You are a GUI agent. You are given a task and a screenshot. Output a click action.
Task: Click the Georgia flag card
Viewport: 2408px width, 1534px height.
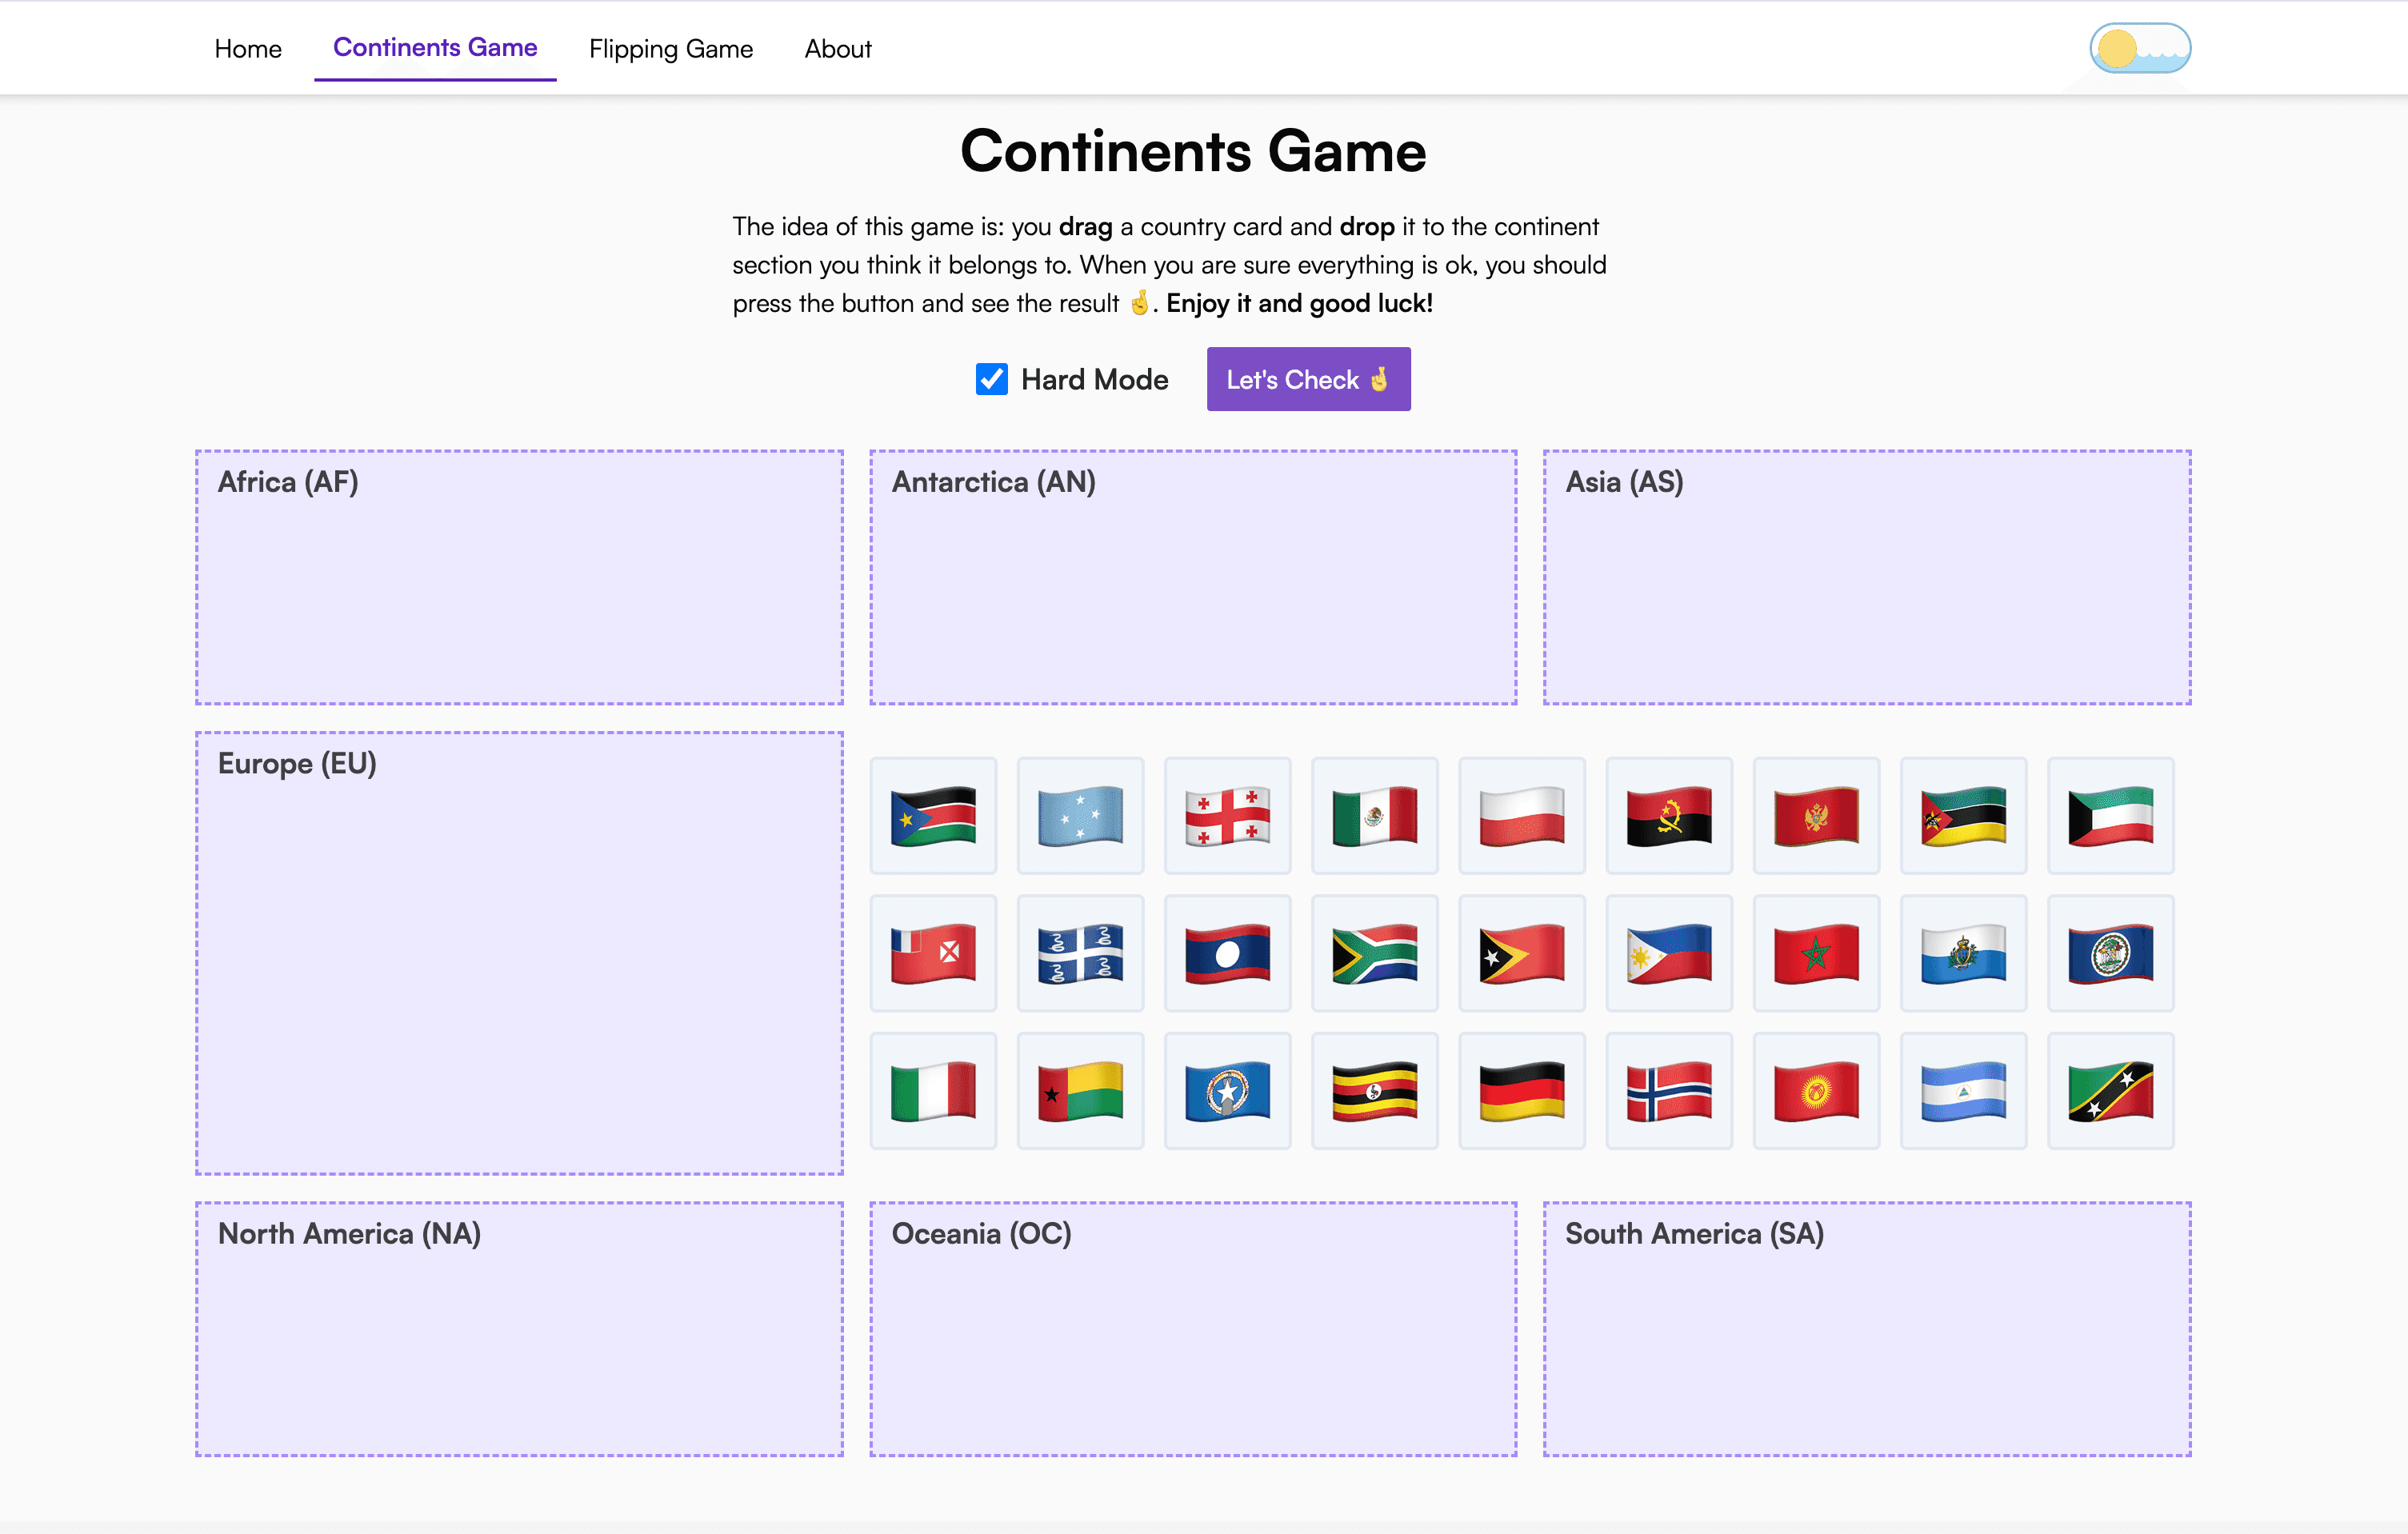1228,816
